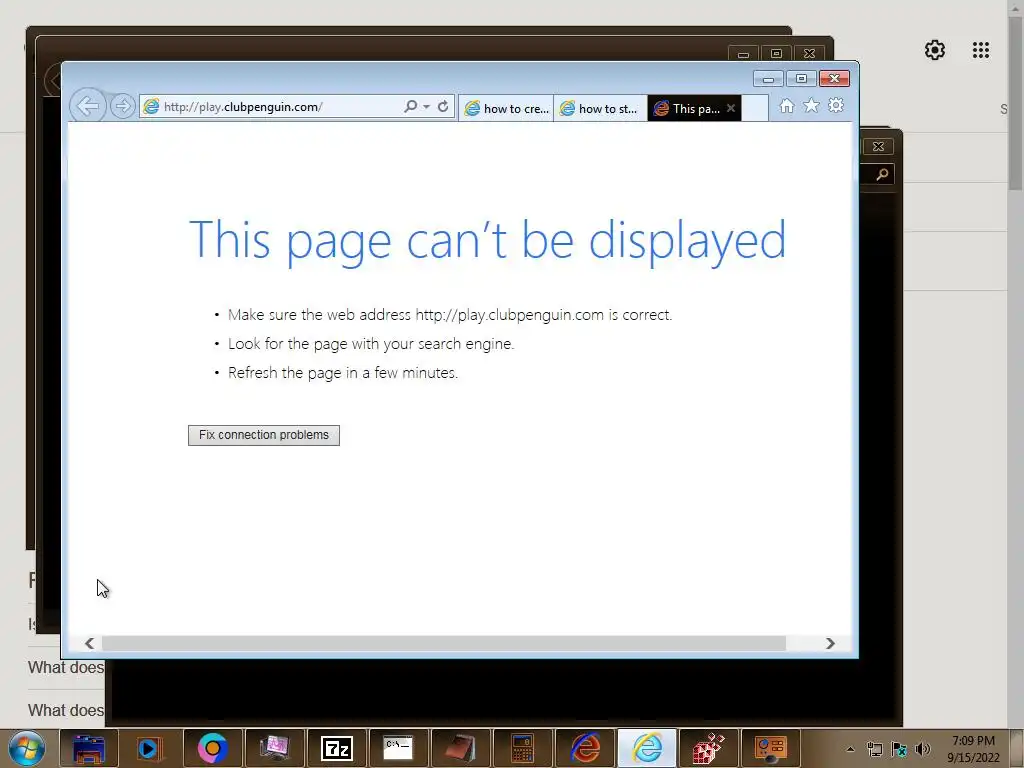Click the Fix connection problems button
The width and height of the screenshot is (1024, 768).
point(264,435)
